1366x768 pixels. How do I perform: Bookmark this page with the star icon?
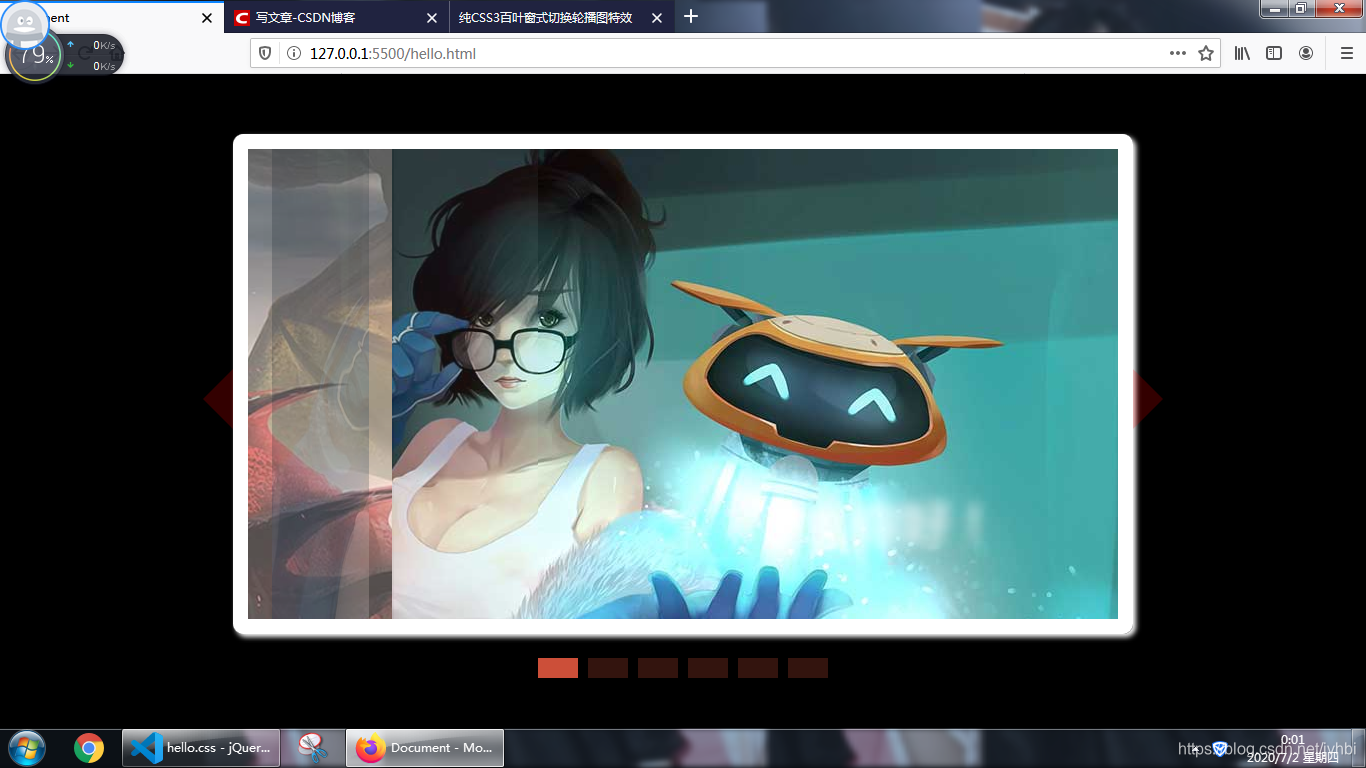[1206, 53]
